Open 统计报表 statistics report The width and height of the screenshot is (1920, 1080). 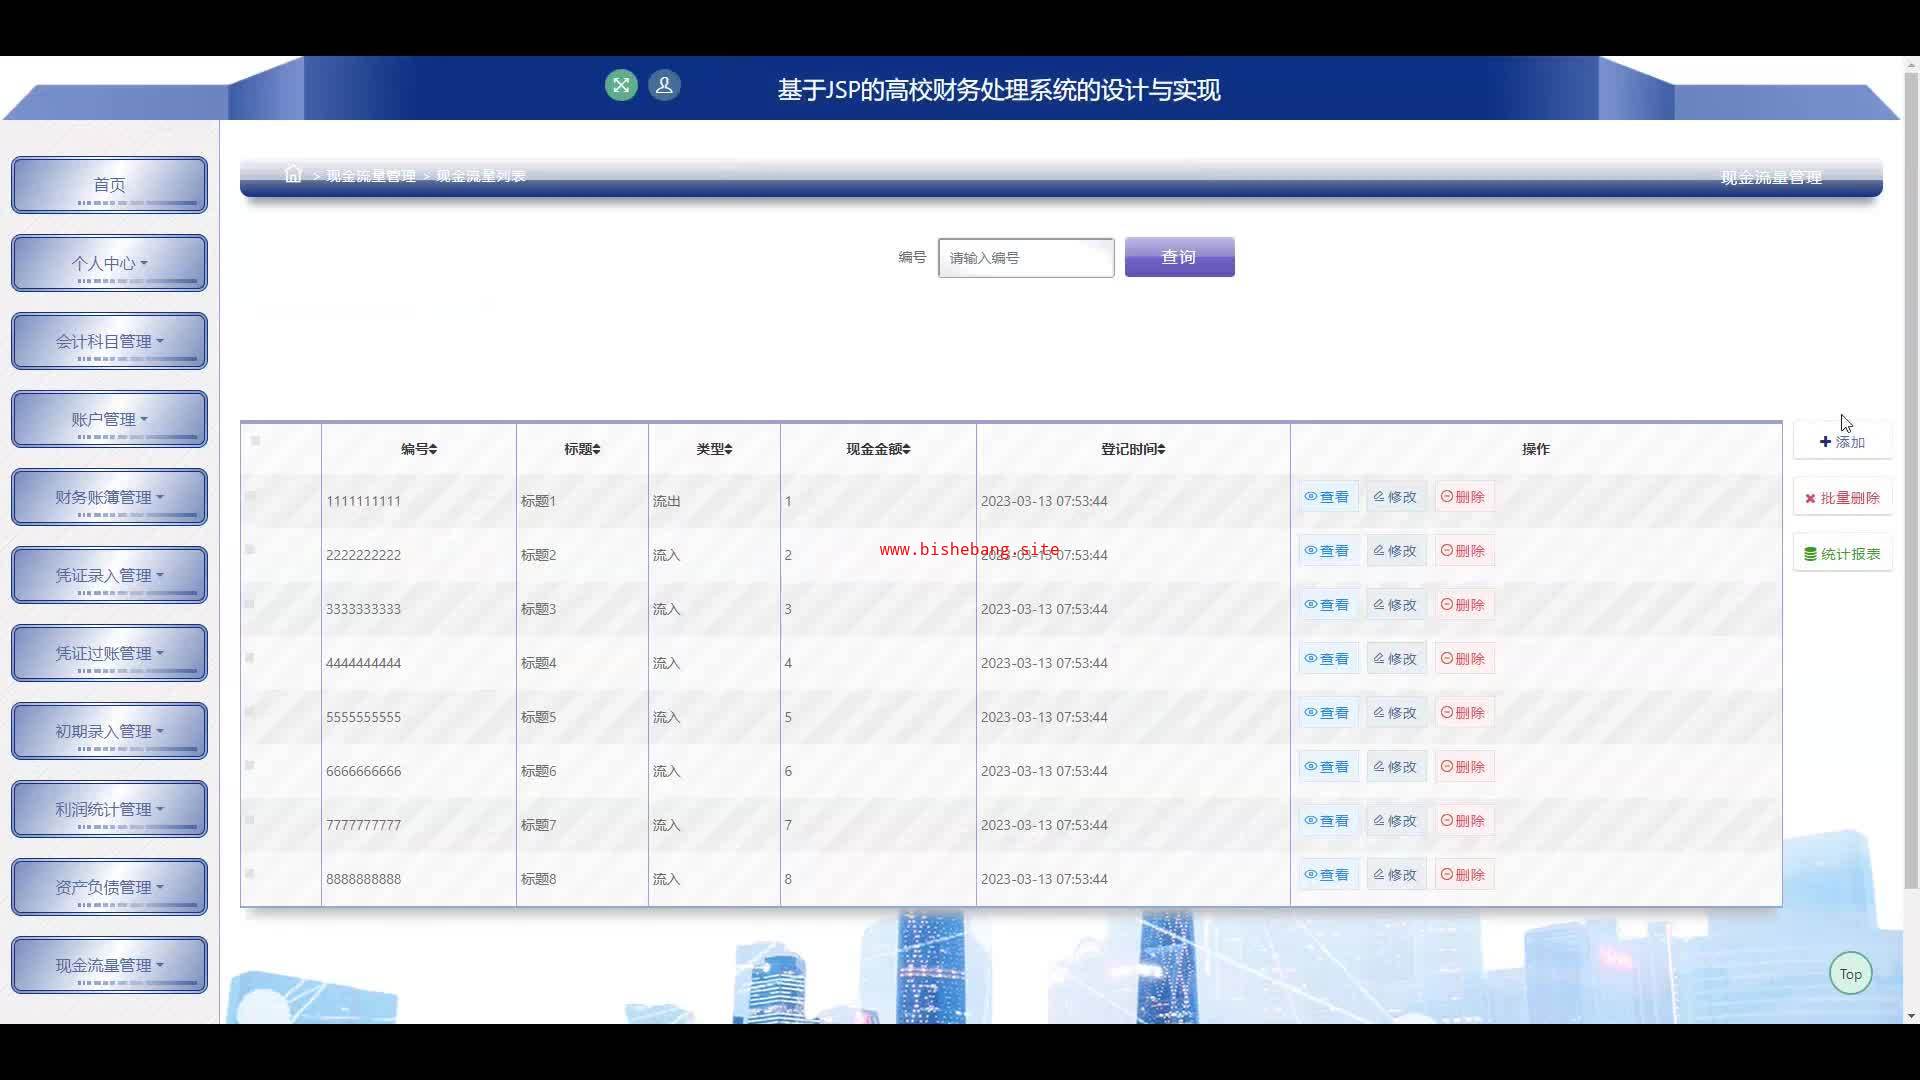point(1842,554)
